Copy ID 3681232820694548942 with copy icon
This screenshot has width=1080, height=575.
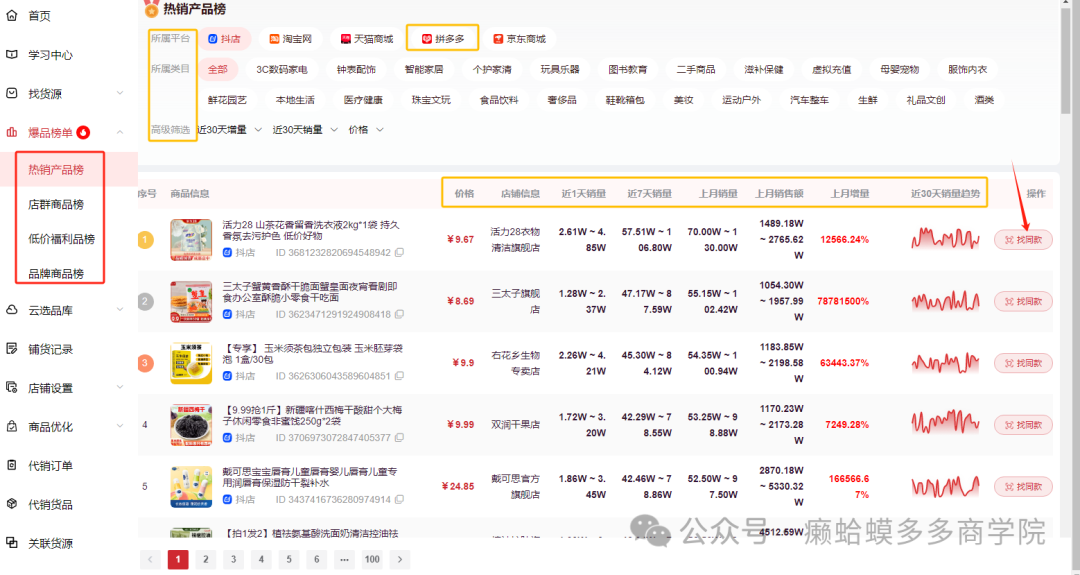399,253
